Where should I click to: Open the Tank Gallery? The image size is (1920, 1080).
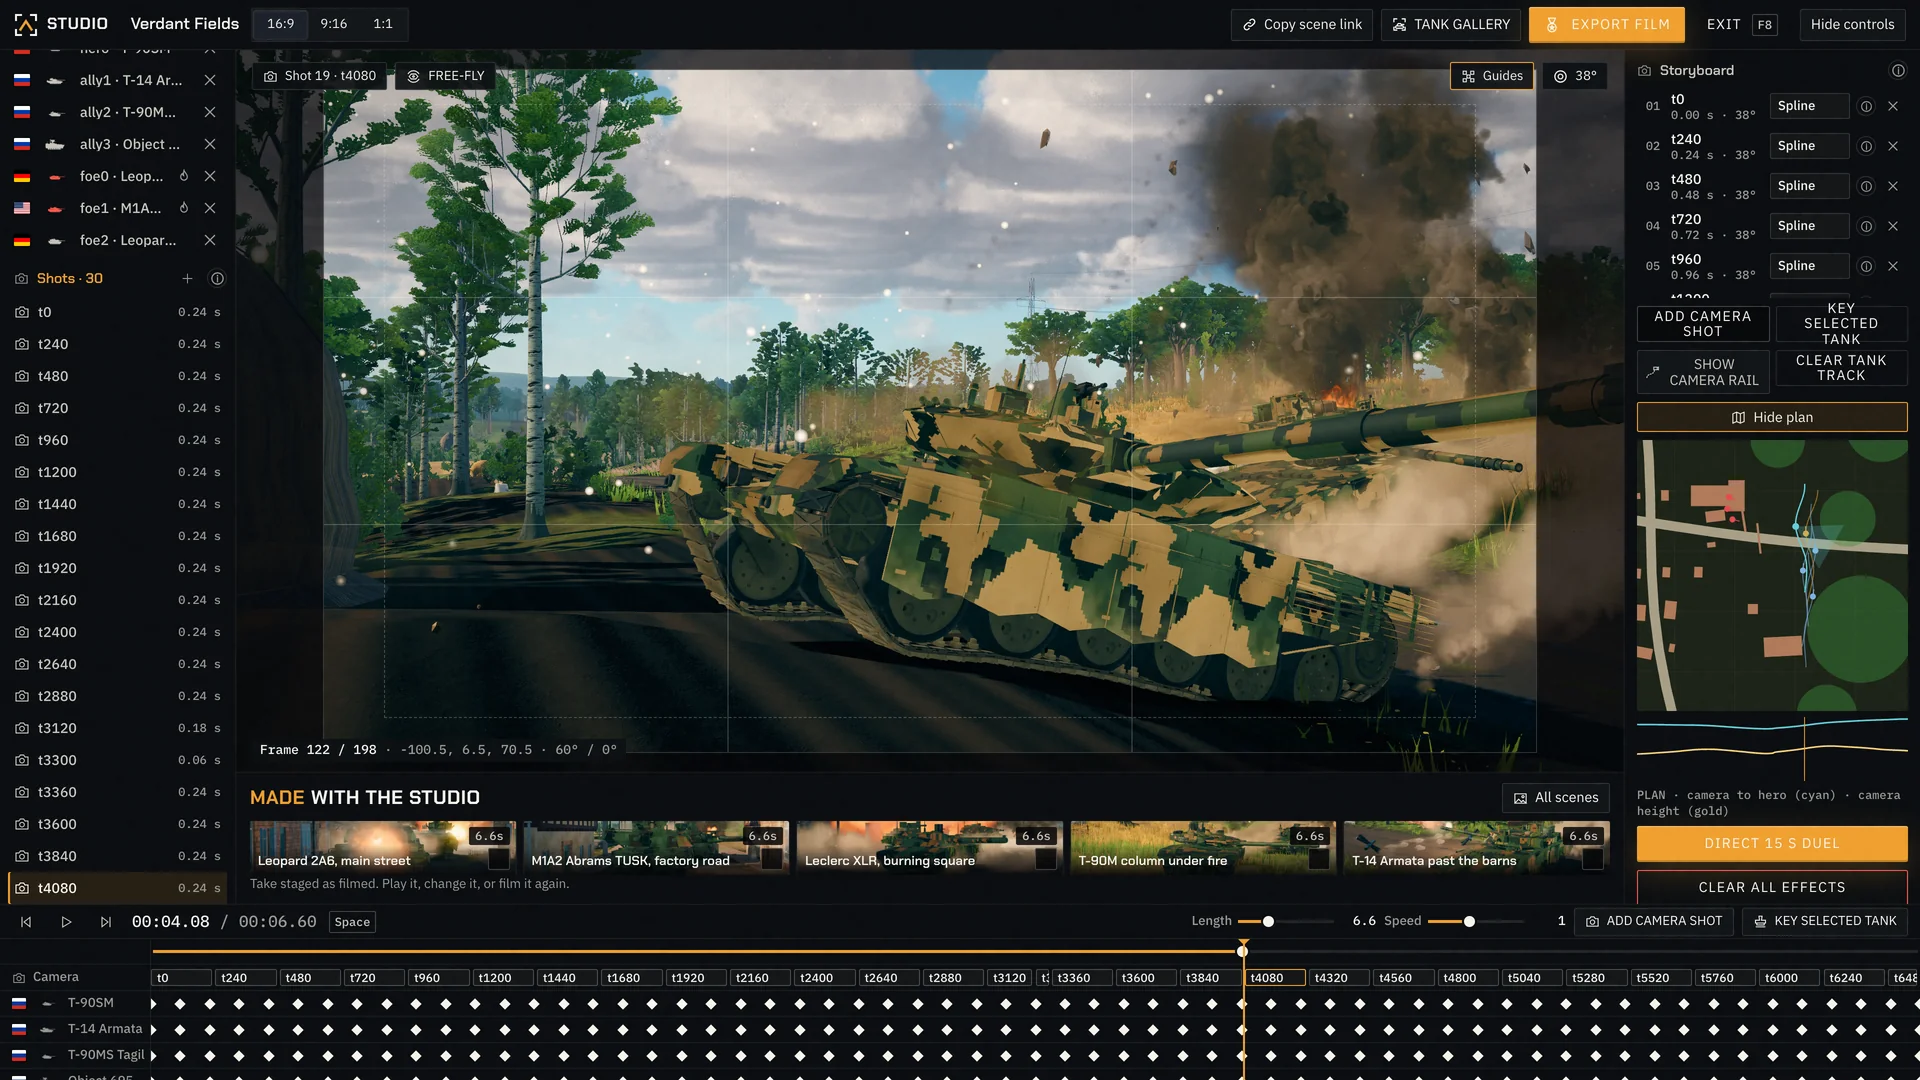1451,24
